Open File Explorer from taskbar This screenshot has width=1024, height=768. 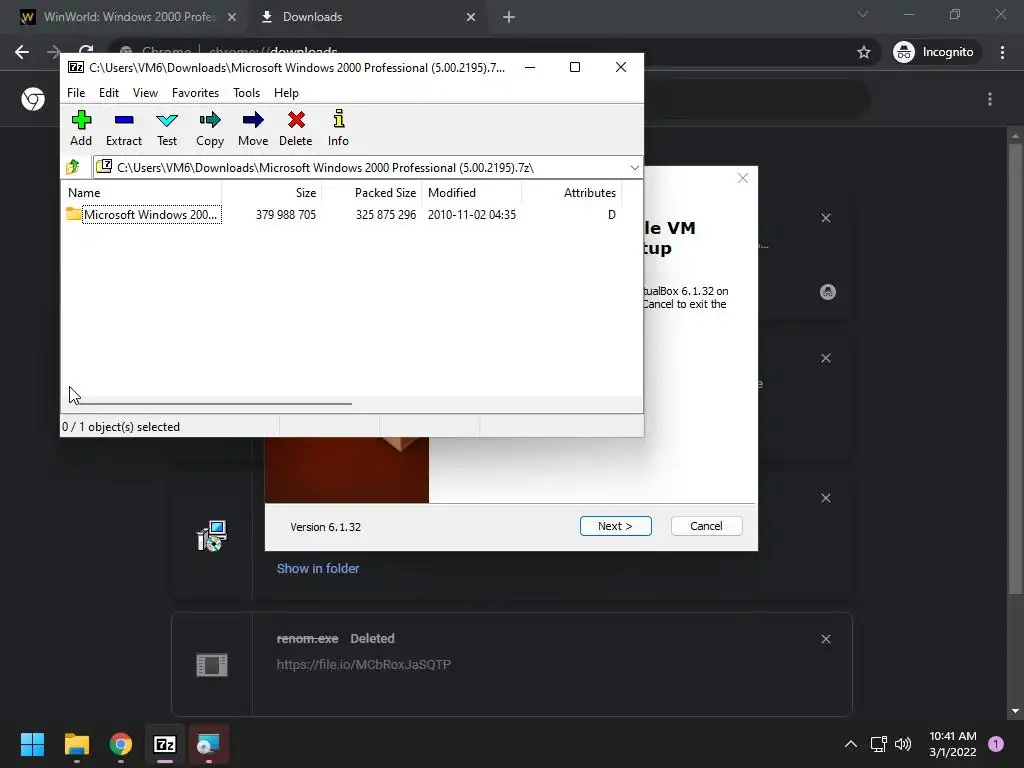point(76,744)
